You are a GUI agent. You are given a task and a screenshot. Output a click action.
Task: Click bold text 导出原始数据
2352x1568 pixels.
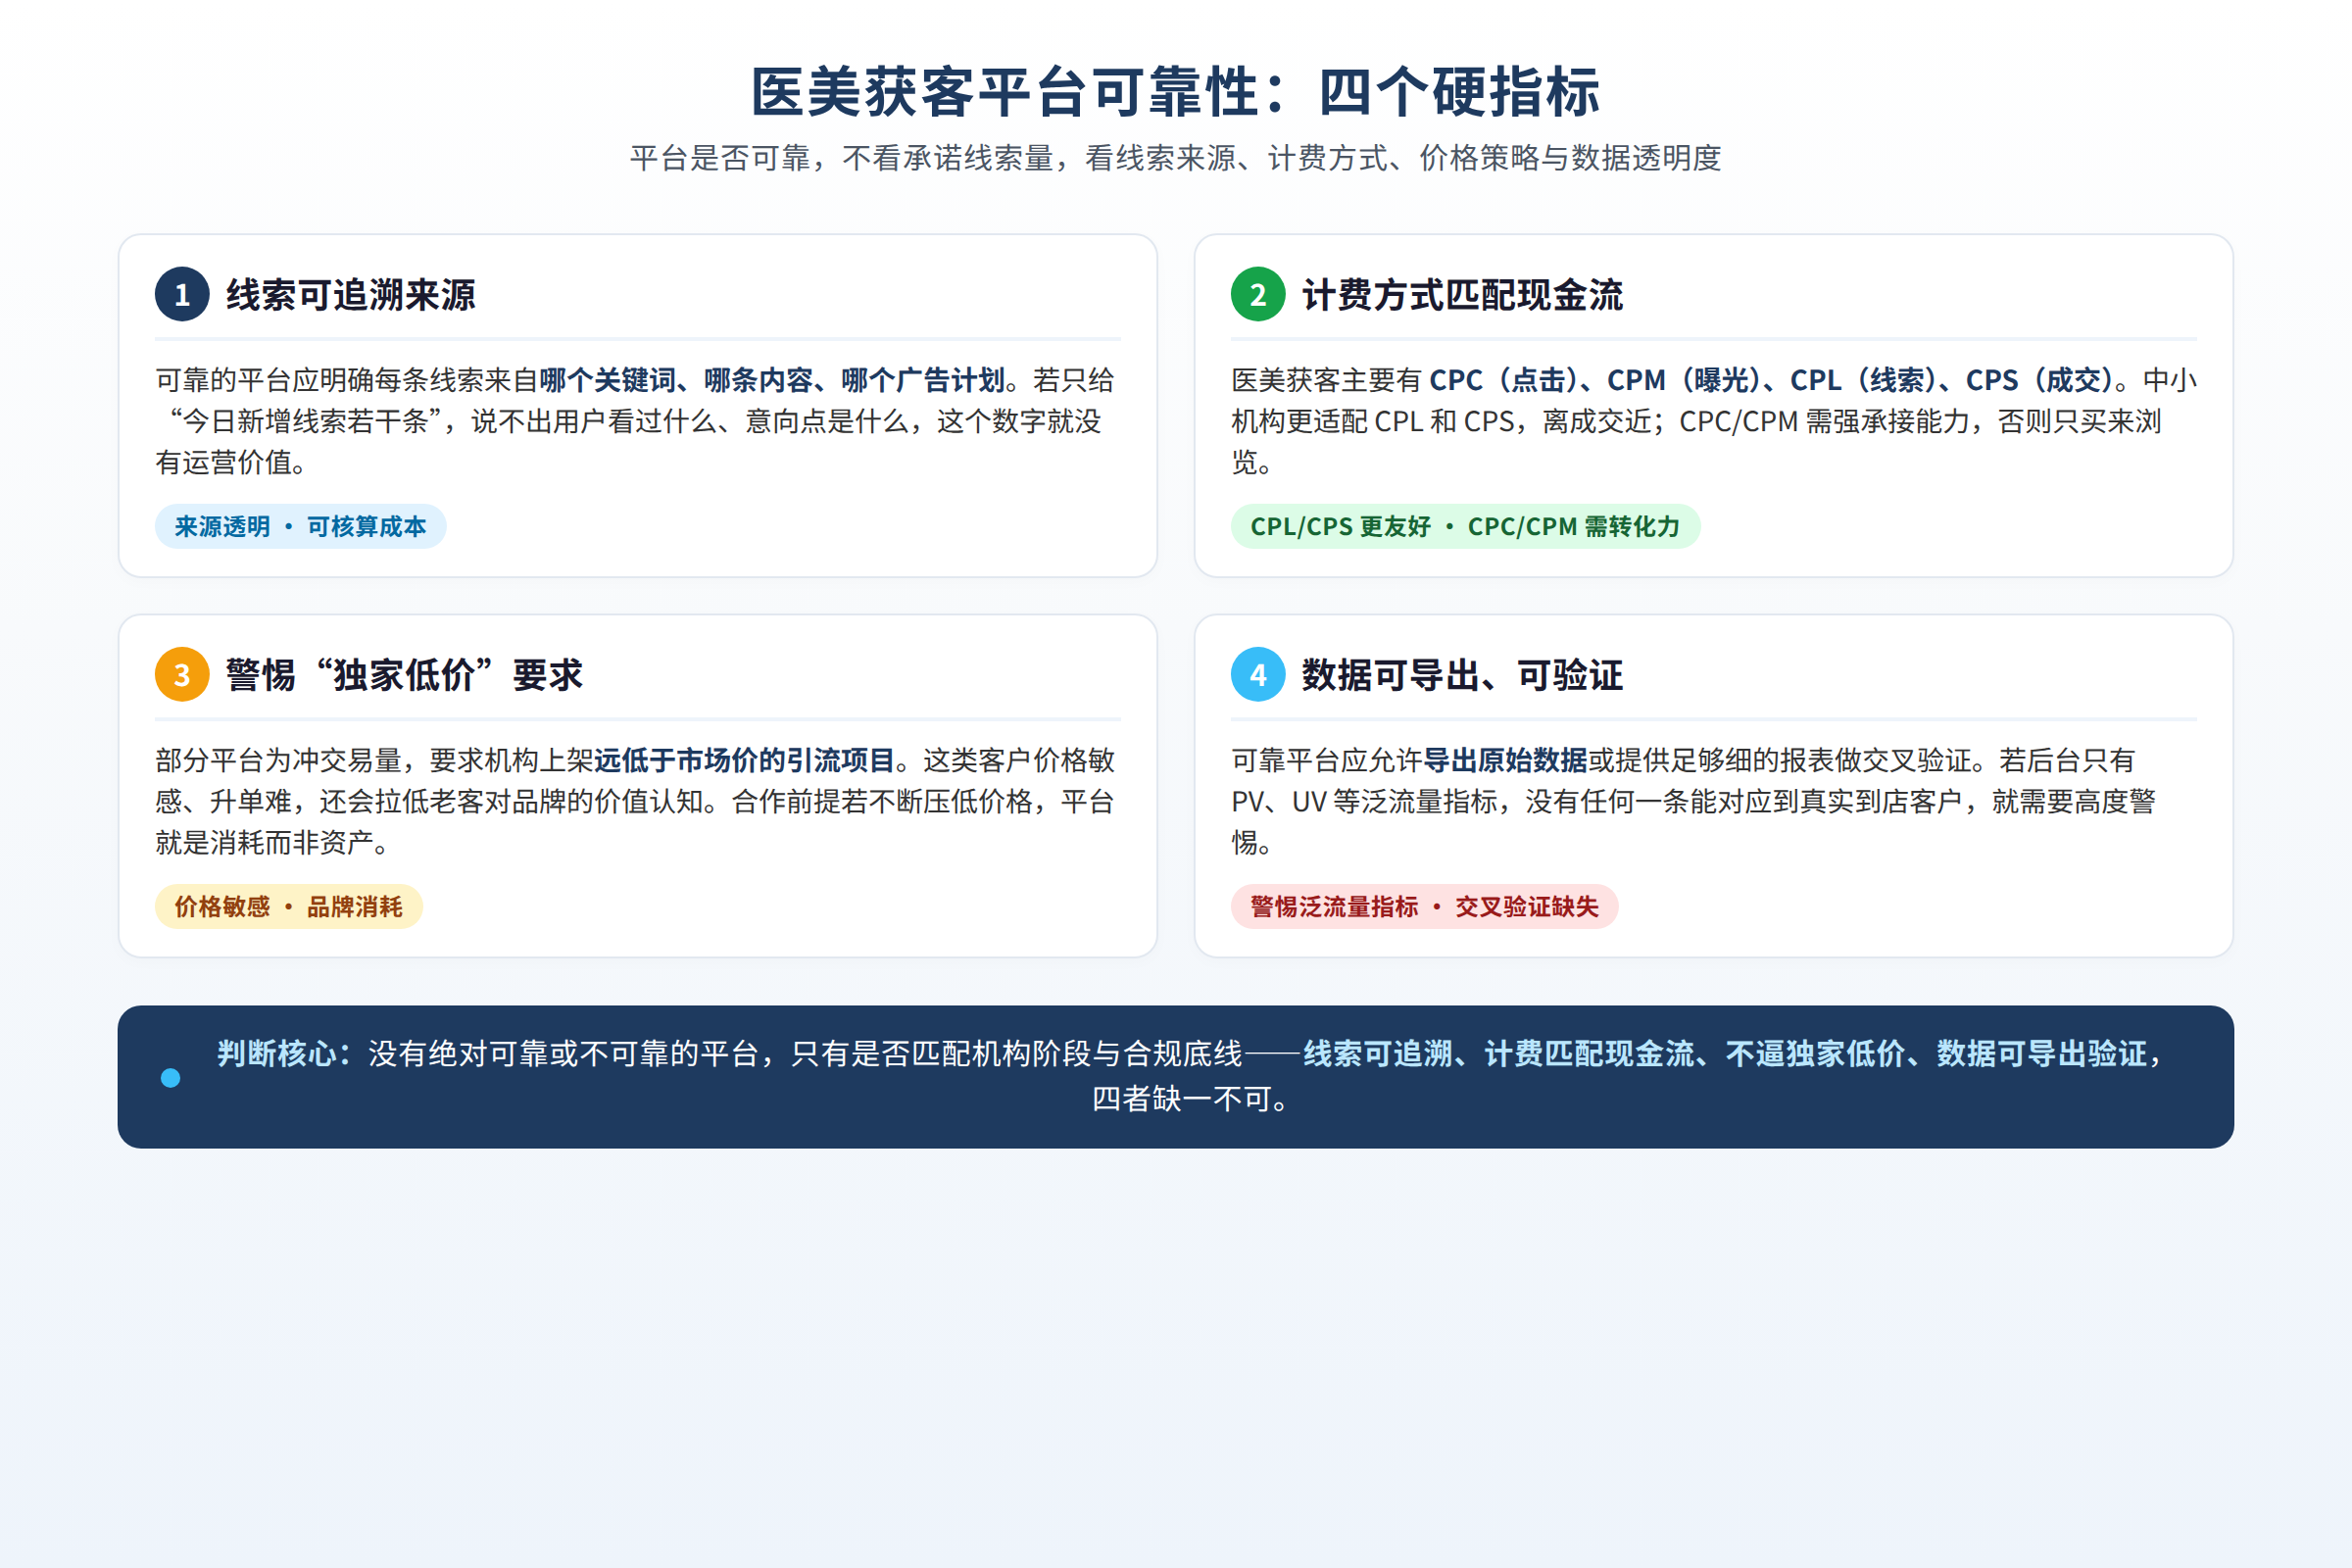(x=1505, y=760)
